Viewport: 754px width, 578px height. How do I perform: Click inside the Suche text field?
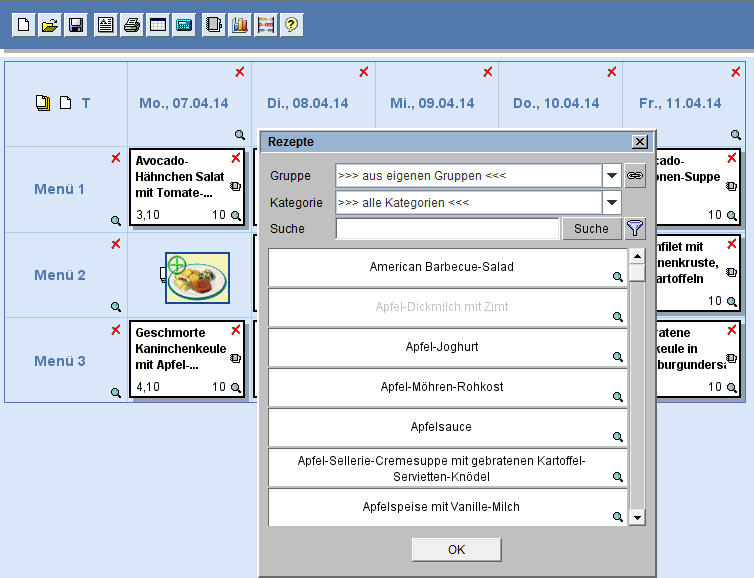pos(447,229)
